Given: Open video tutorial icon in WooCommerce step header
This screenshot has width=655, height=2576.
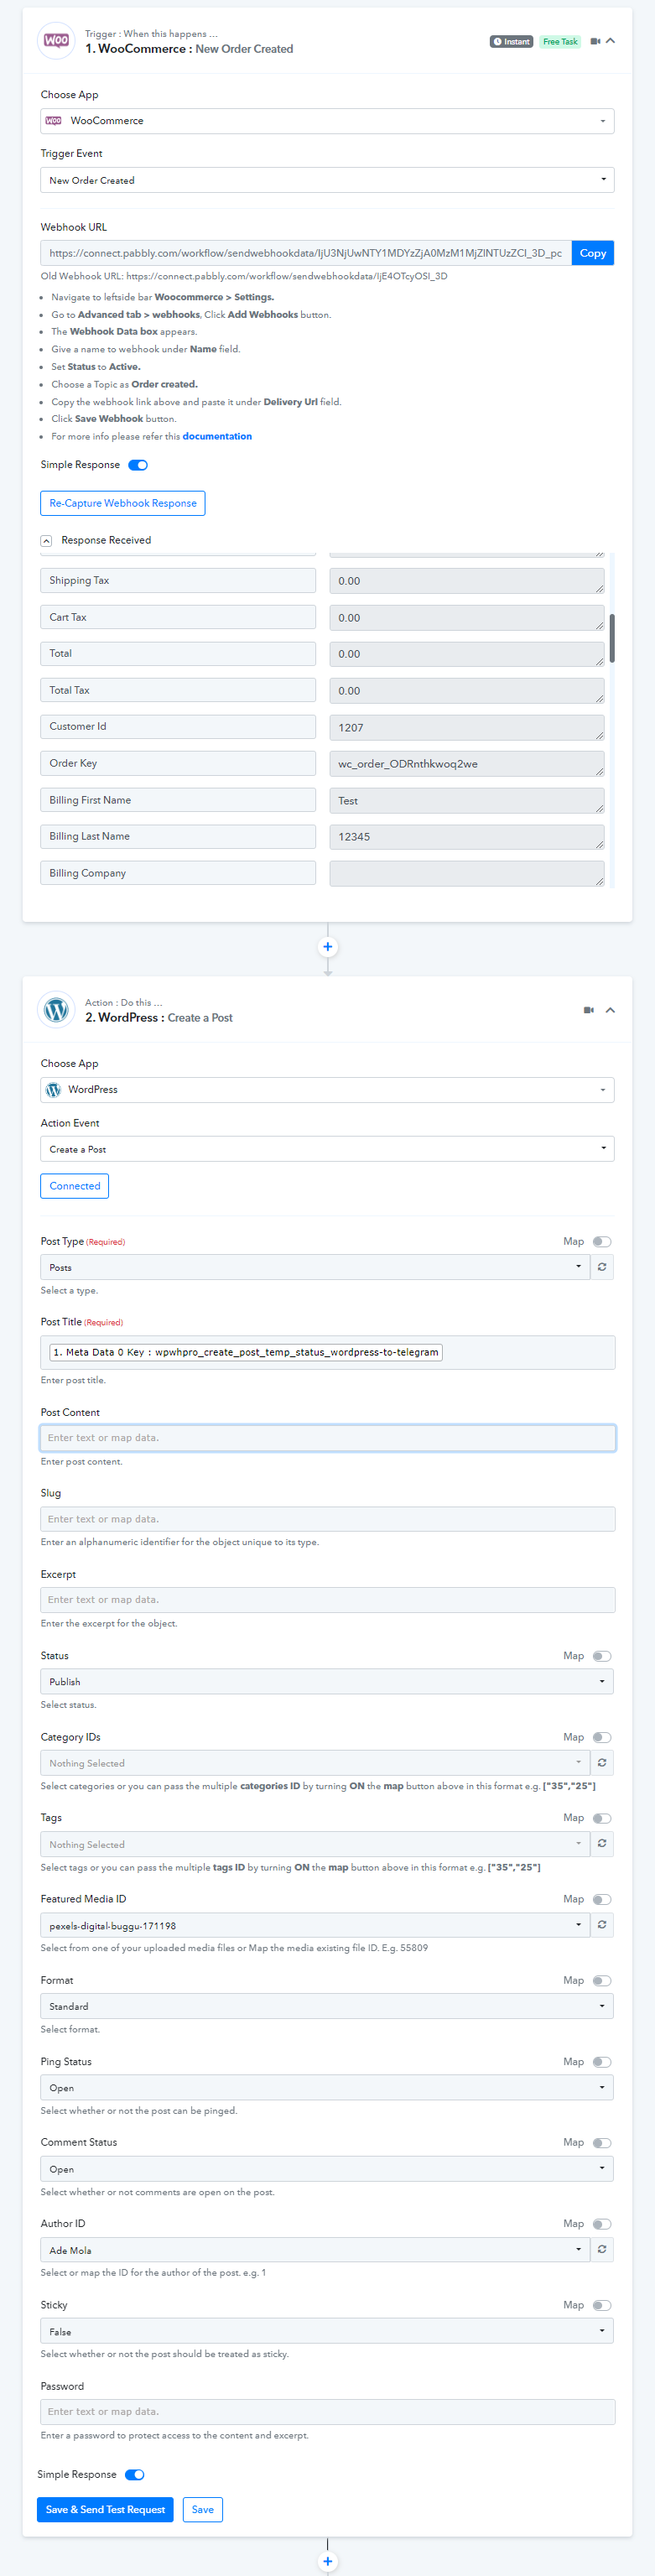Looking at the screenshot, I should (x=595, y=41).
